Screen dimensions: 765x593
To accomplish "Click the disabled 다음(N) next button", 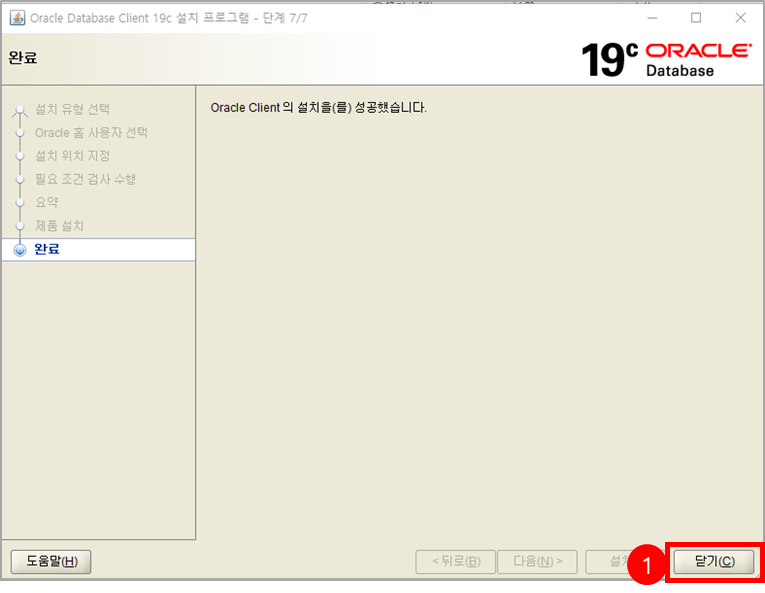I will [537, 561].
